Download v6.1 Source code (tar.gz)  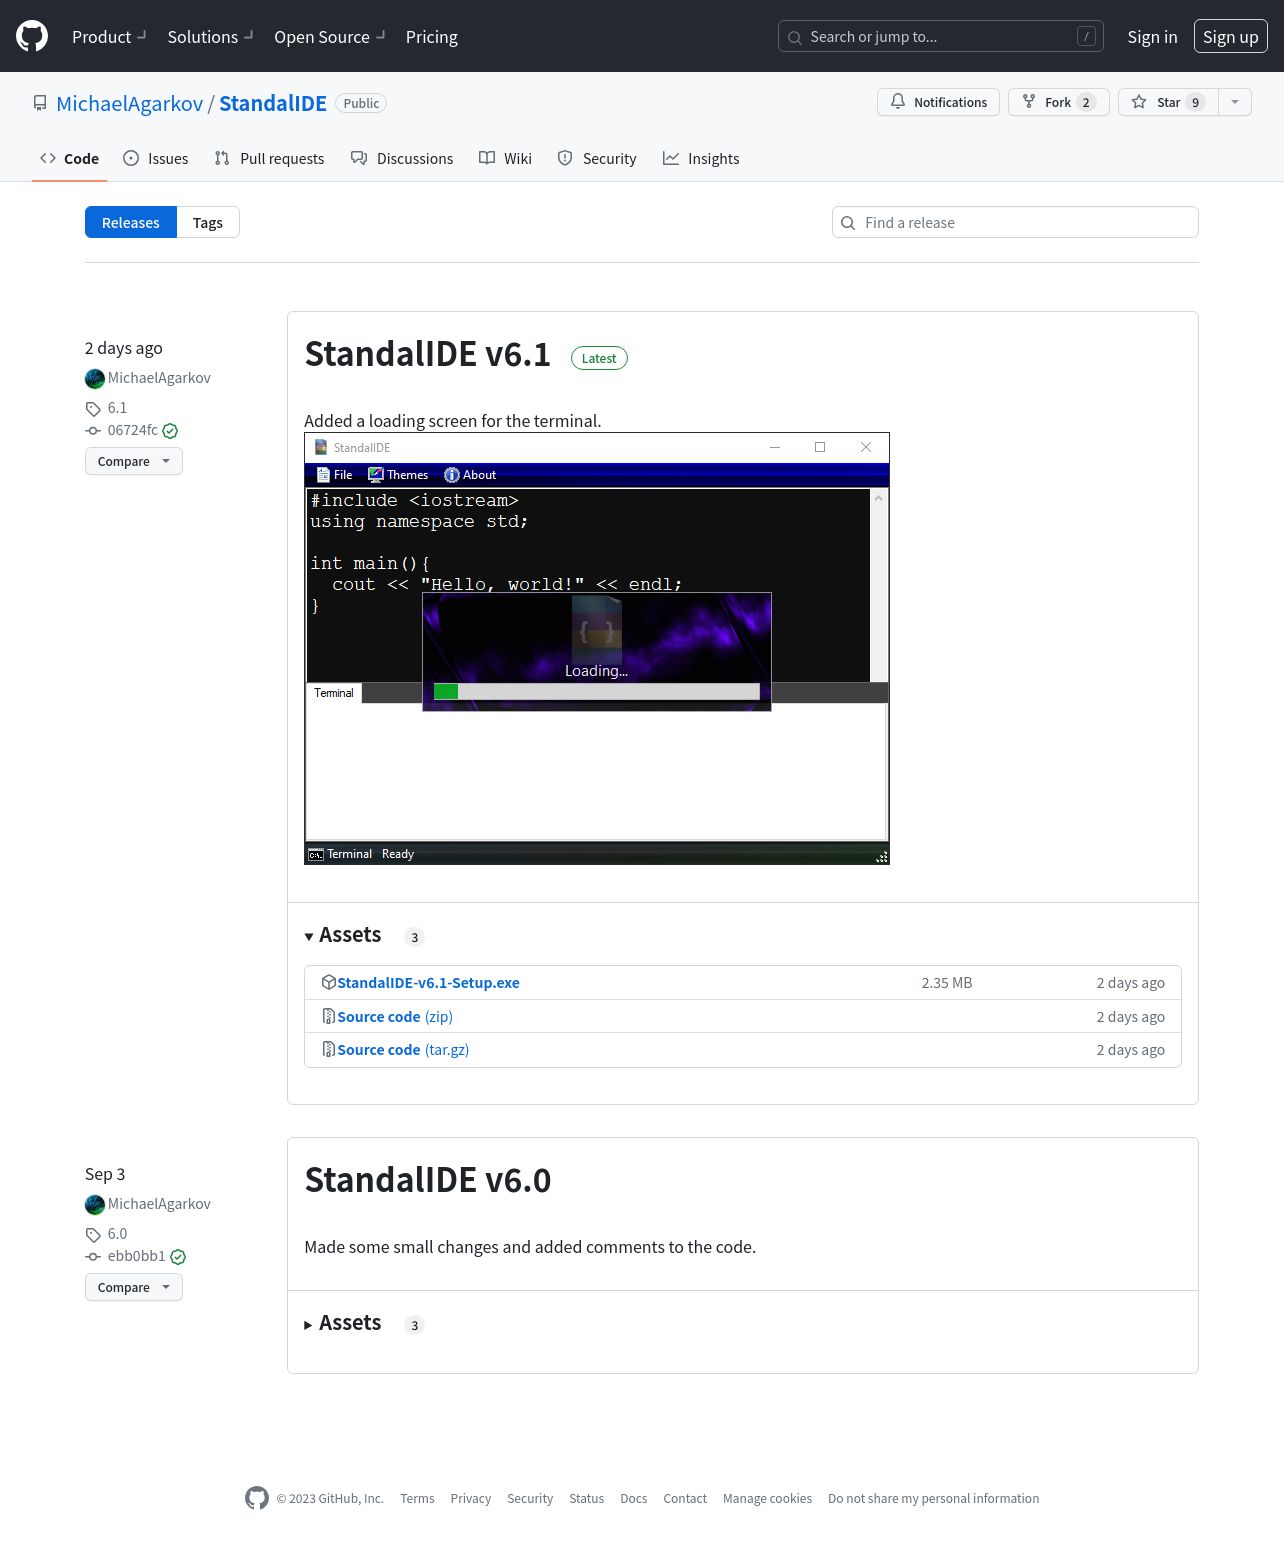403,1049
